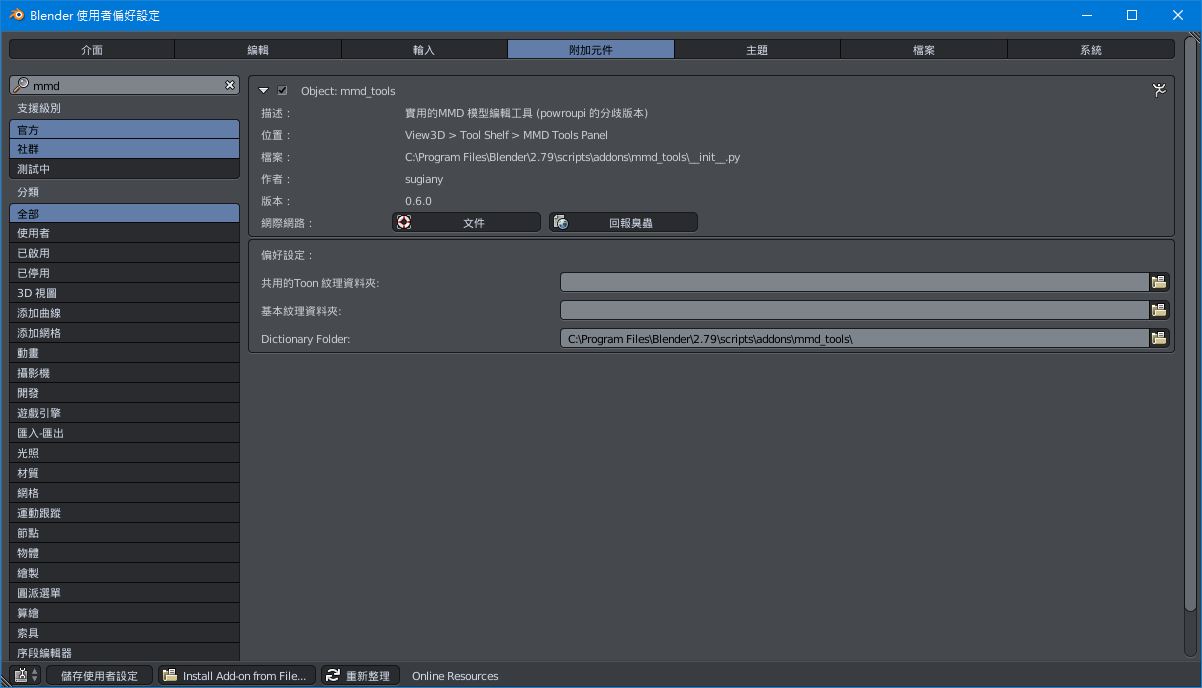Switch to the 主題 tab
The image size is (1202, 688).
[757, 48]
